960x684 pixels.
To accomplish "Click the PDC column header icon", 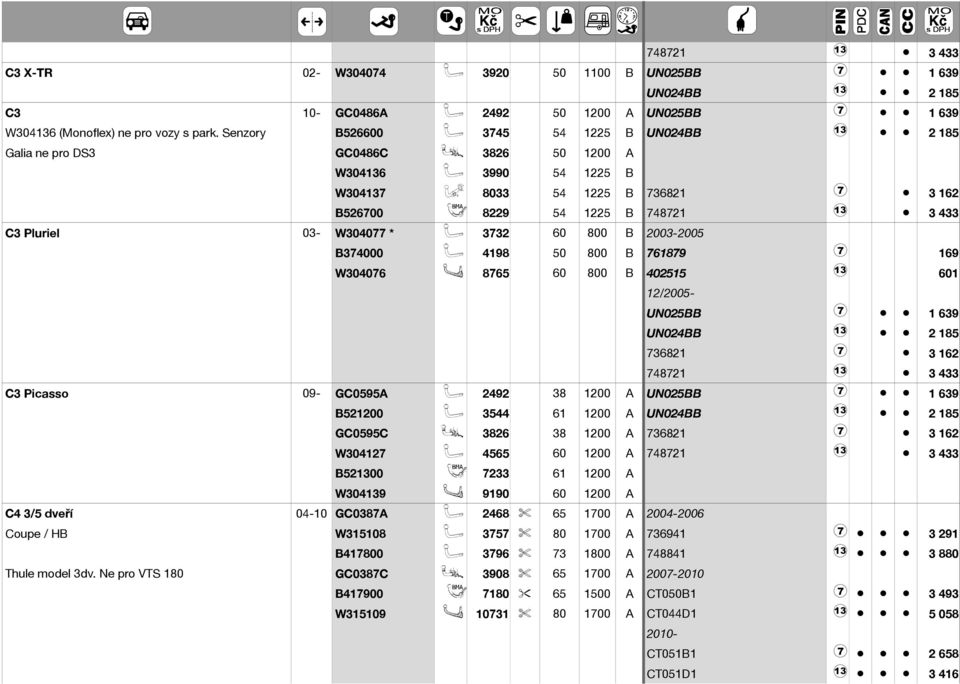I will pyautogui.click(x=862, y=21).
